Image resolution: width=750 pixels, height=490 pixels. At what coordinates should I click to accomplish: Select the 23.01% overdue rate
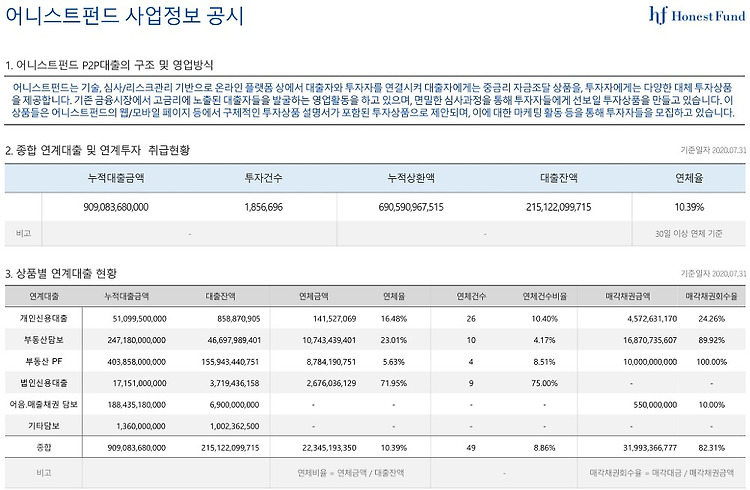click(x=394, y=340)
